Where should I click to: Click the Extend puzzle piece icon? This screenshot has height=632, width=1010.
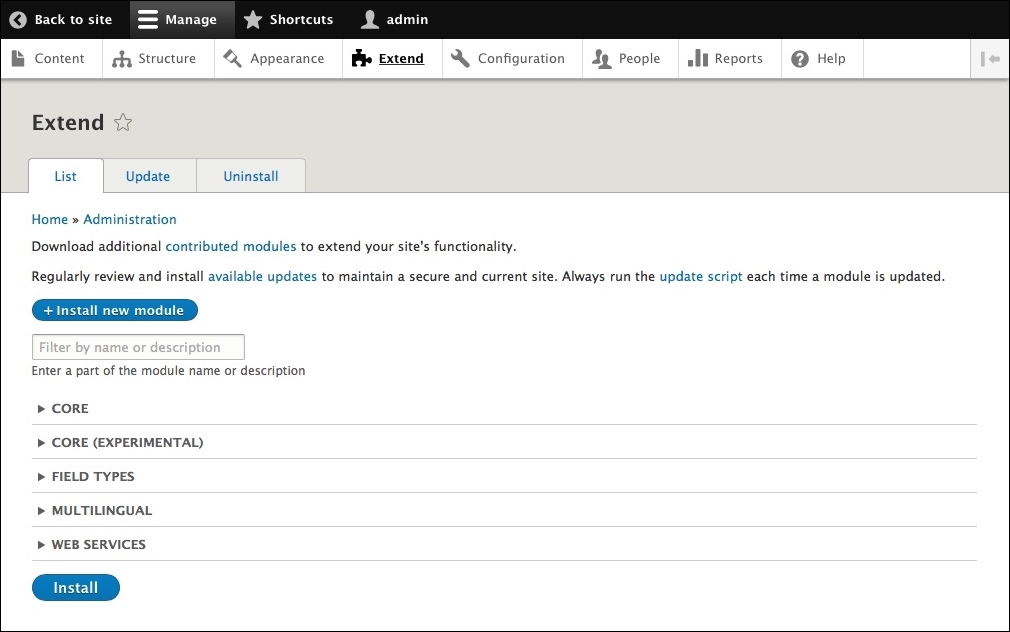click(x=361, y=59)
